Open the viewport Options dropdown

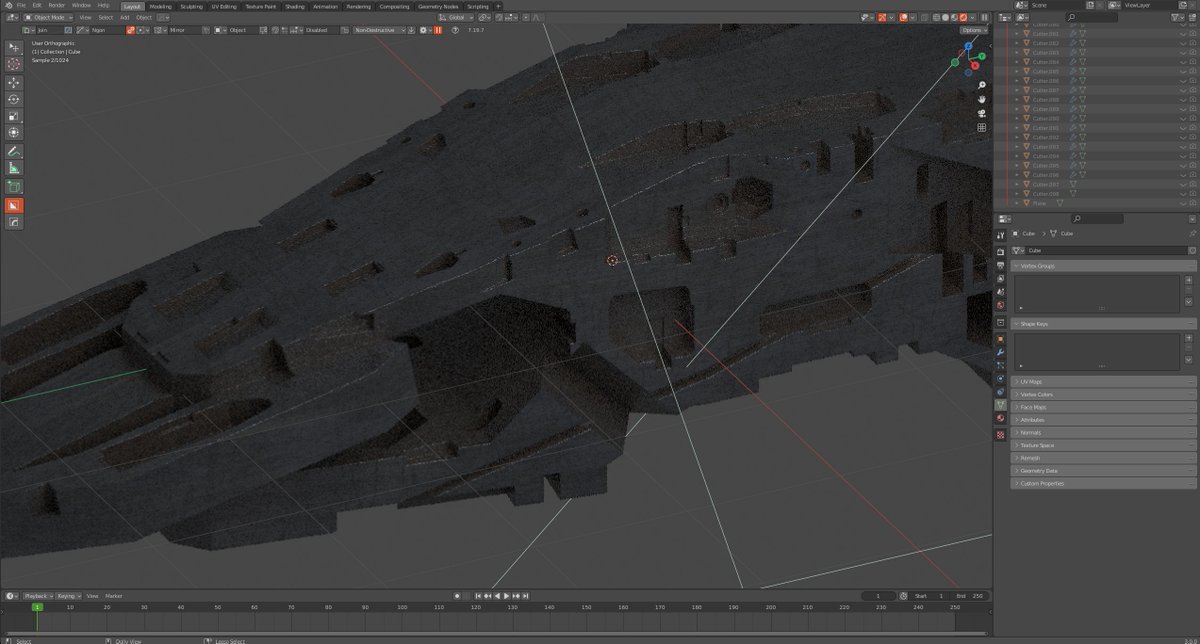click(972, 30)
